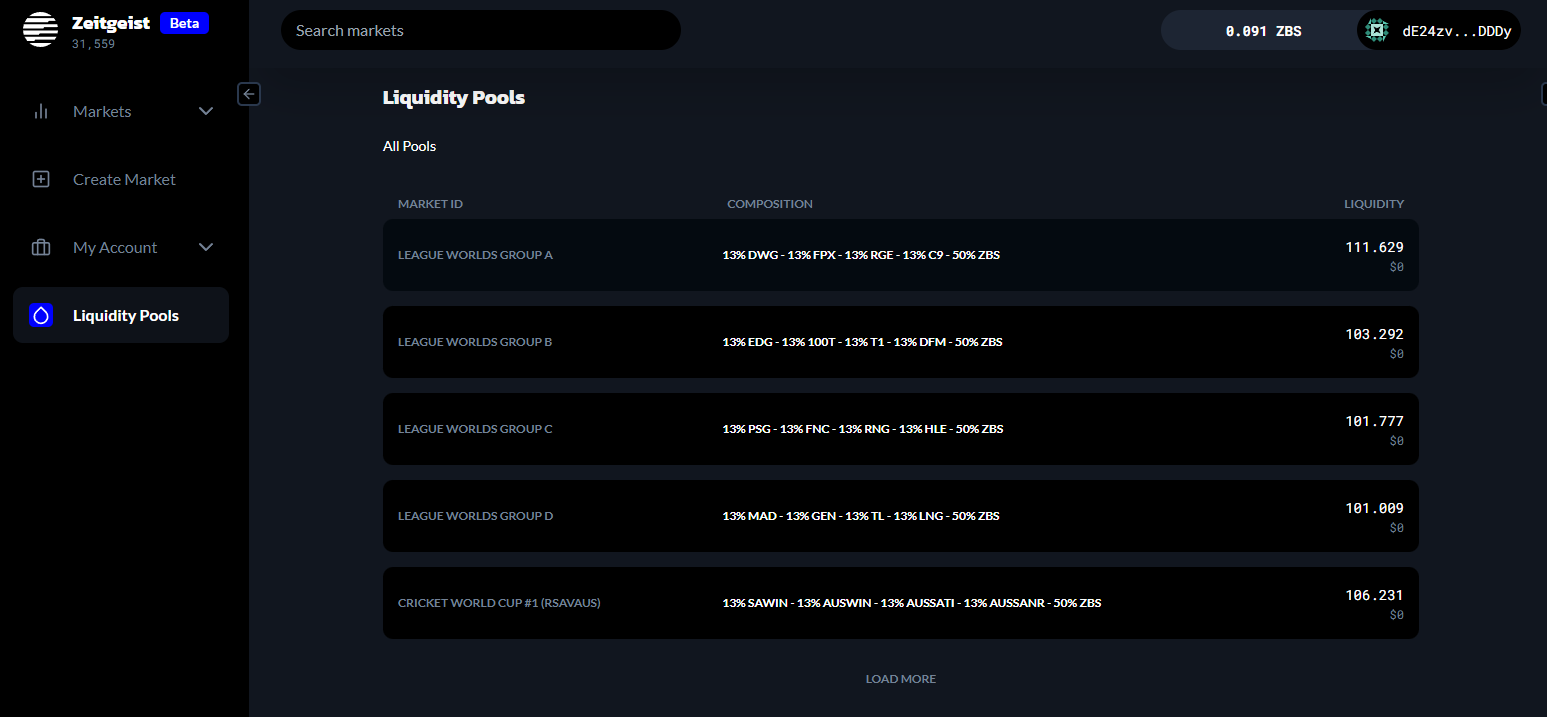Select the My Account briefcase icon
This screenshot has height=717, width=1547.
tap(41, 247)
